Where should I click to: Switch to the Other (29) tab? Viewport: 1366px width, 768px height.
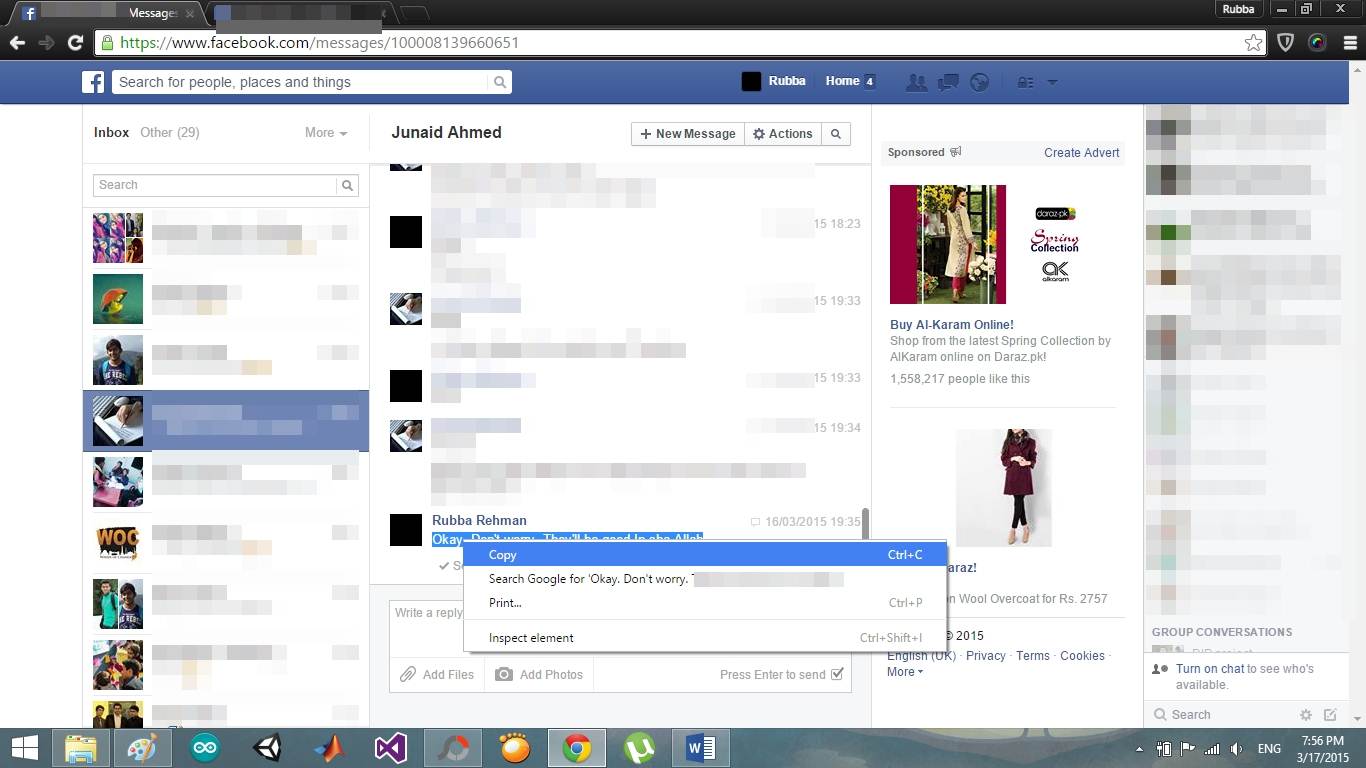click(170, 132)
